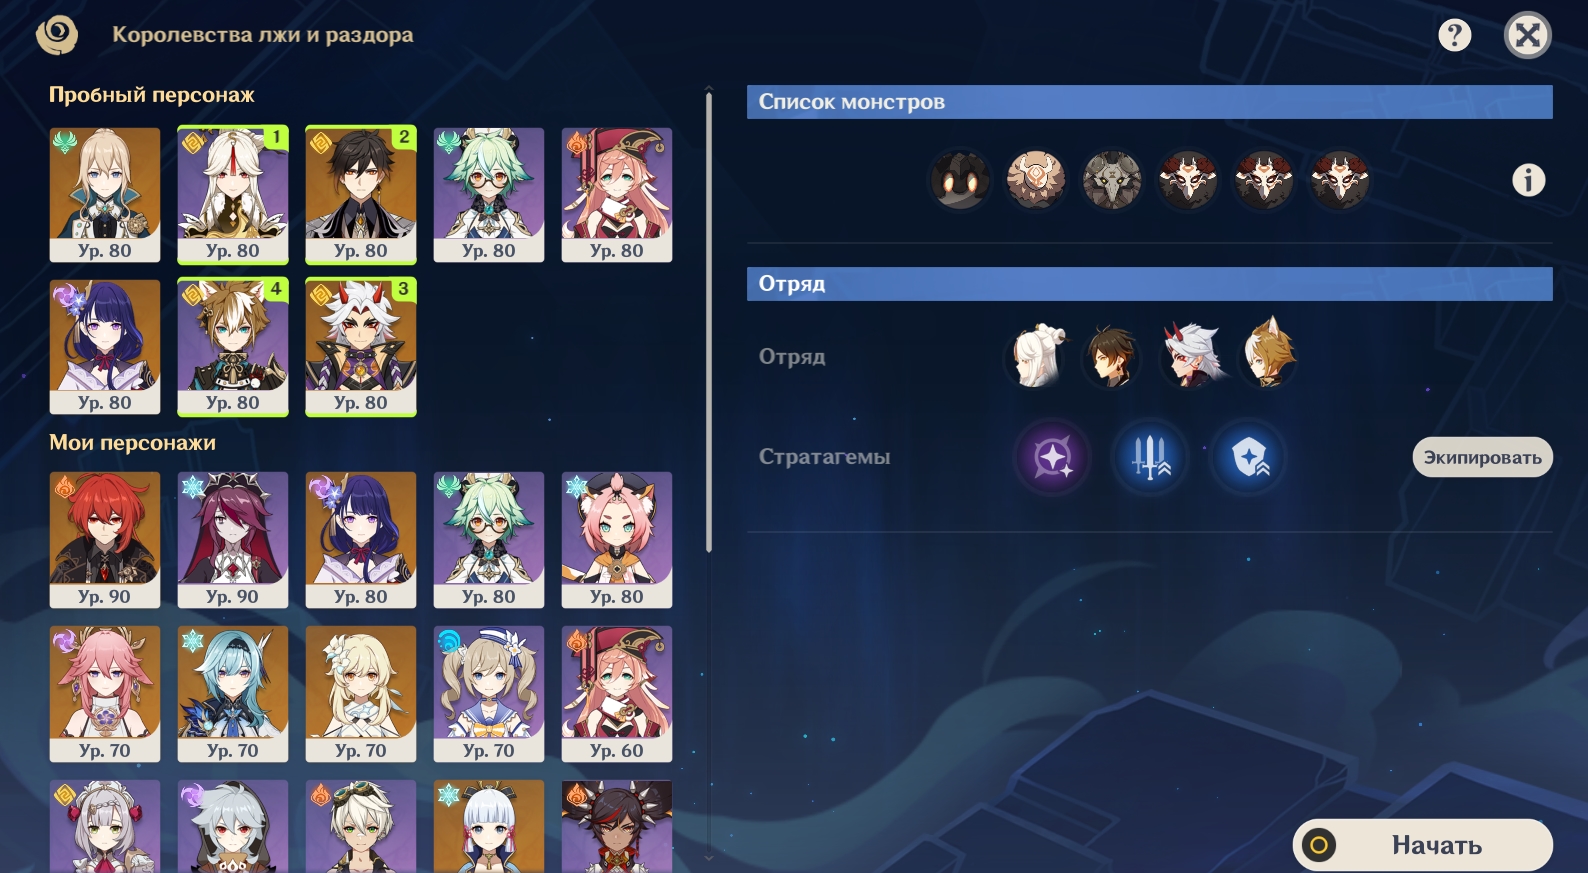Image resolution: width=1588 pixels, height=873 pixels.
Task: Select the blonde trial character card
Action: coord(105,195)
